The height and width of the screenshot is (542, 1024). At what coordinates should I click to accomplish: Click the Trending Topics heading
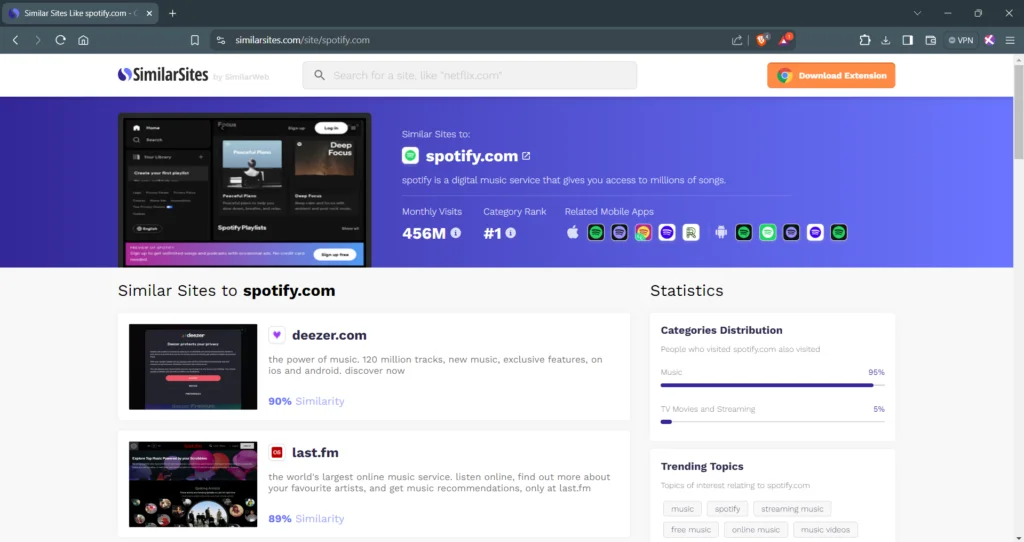701,466
